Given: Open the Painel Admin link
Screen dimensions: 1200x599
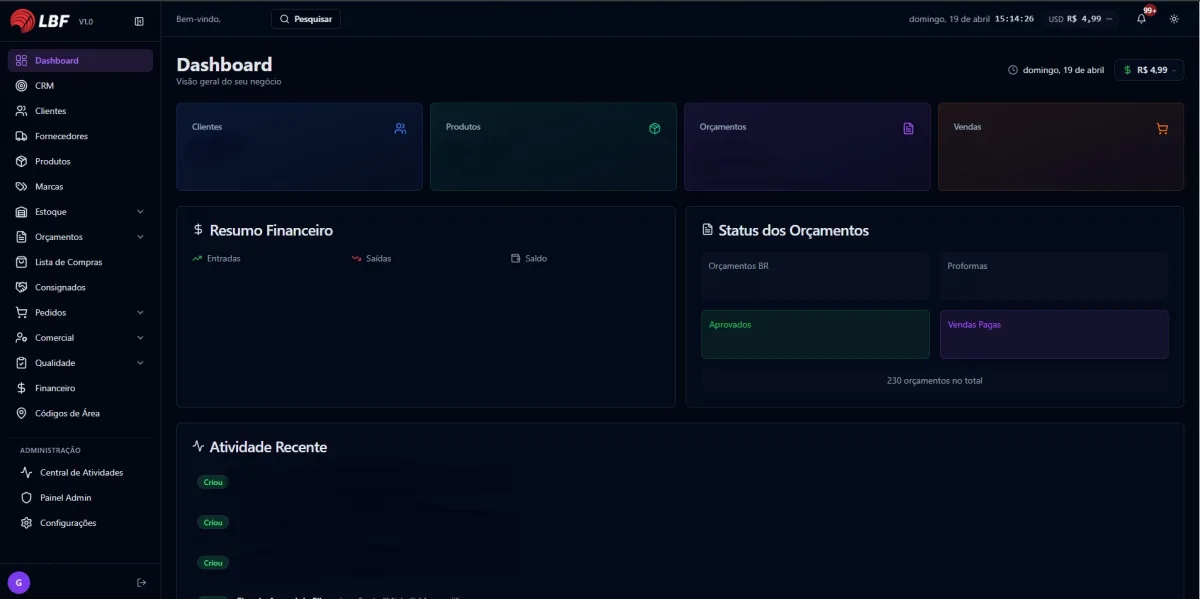Looking at the screenshot, I should point(65,497).
